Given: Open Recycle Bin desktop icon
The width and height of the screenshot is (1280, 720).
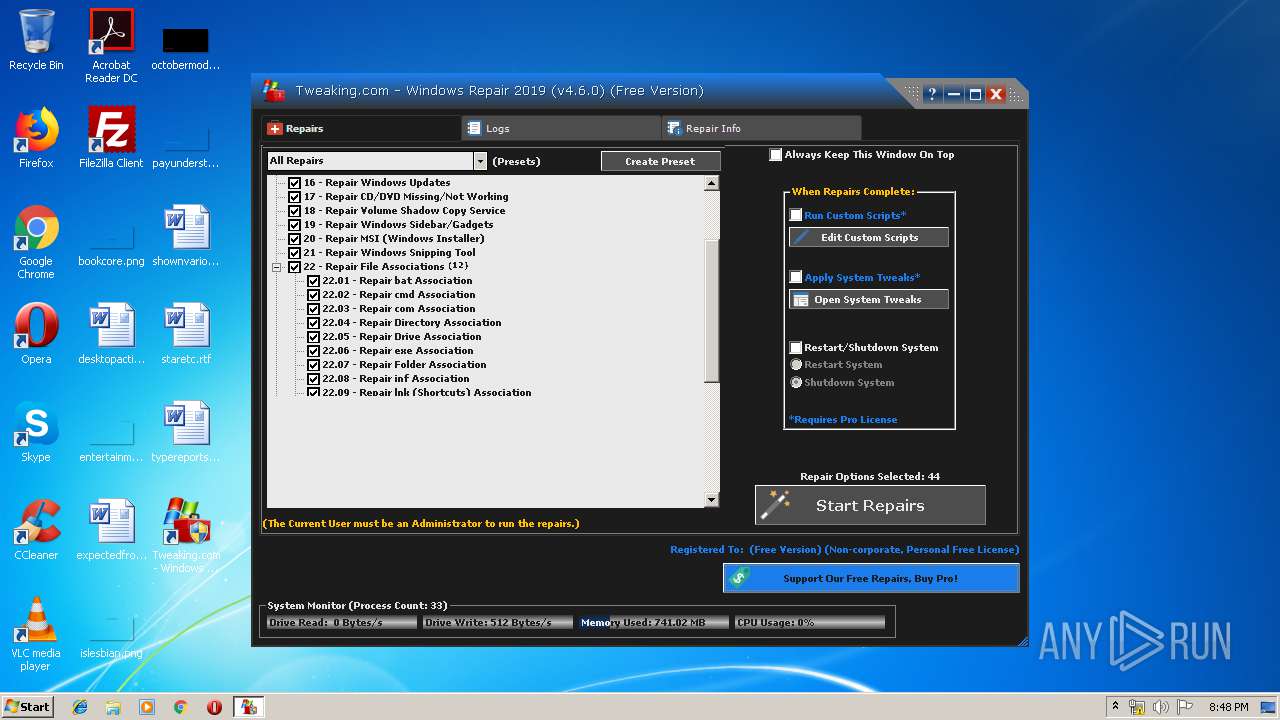Looking at the screenshot, I should [x=36, y=40].
